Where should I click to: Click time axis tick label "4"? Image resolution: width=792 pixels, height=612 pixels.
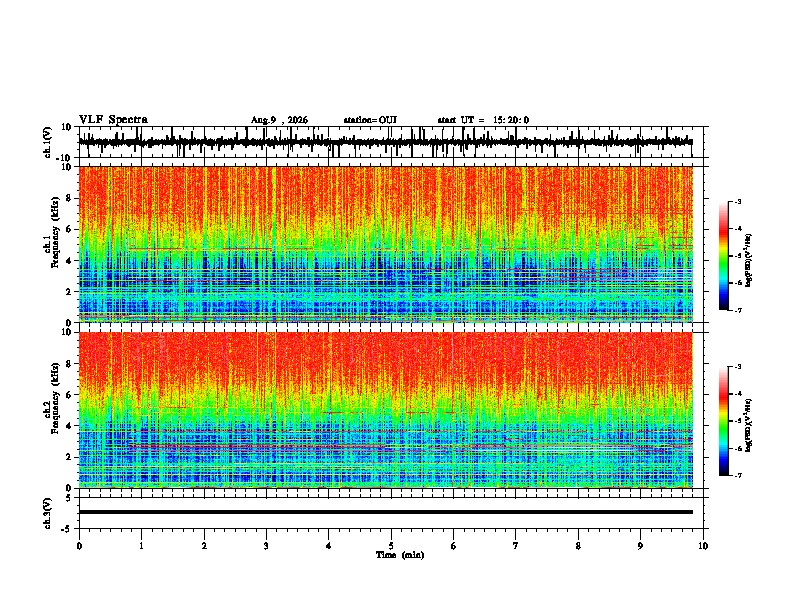tap(329, 546)
